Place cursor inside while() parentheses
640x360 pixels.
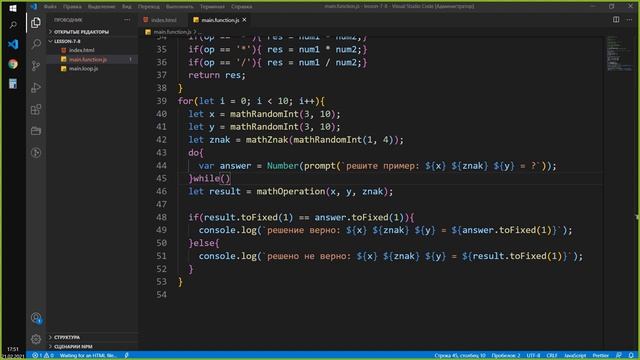[x=225, y=178]
